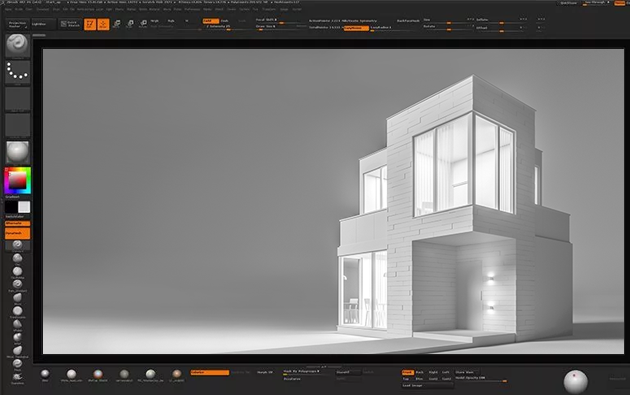Viewport: 630px width, 395px height.
Task: Choose the Move Topological brush icon
Action: [17, 350]
